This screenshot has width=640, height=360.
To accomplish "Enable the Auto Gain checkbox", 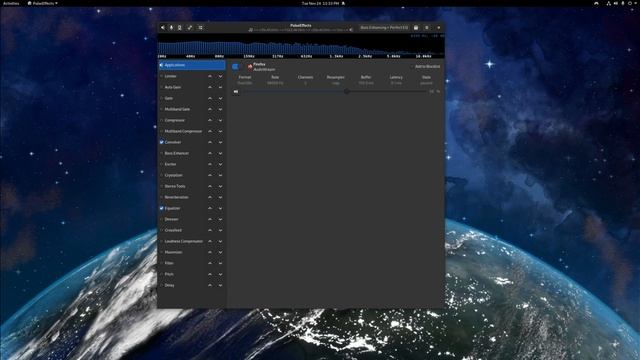I will pyautogui.click(x=161, y=87).
